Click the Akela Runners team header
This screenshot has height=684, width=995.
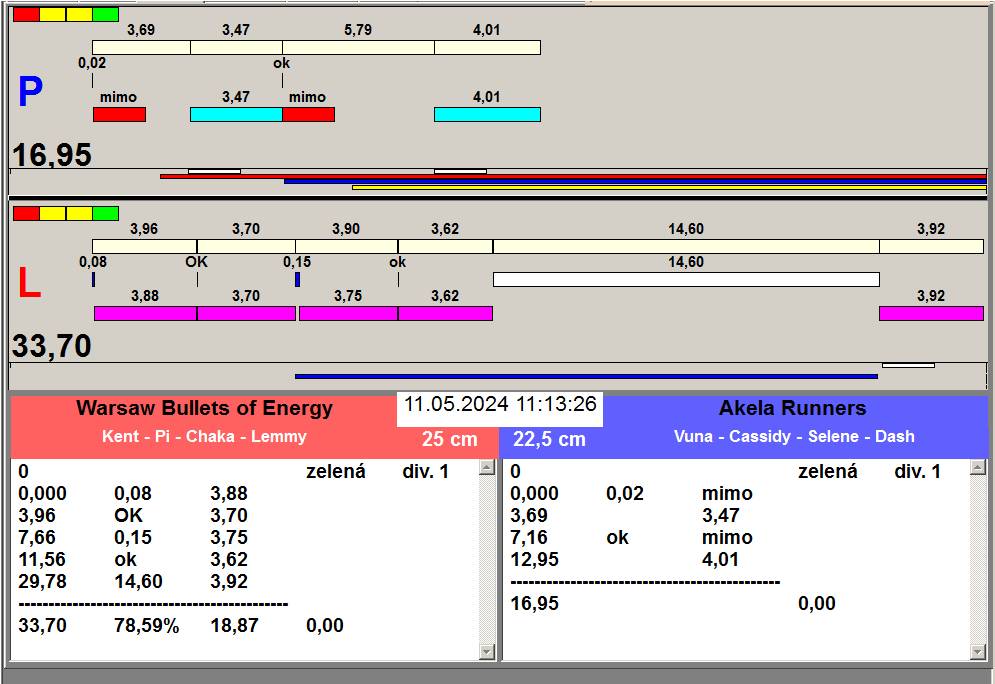coord(792,409)
